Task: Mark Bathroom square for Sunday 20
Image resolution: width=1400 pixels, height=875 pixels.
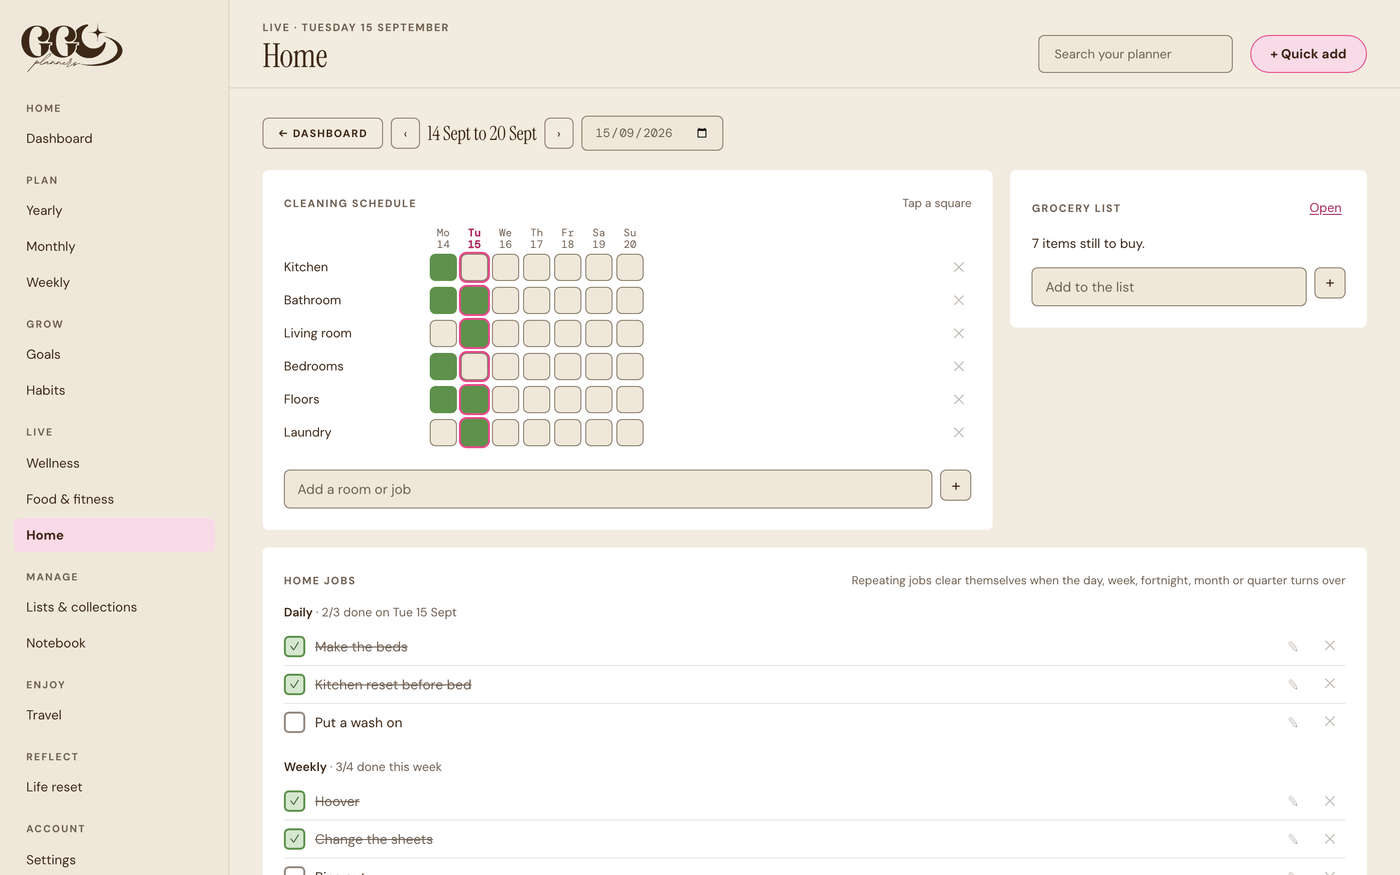Action: pyautogui.click(x=630, y=300)
